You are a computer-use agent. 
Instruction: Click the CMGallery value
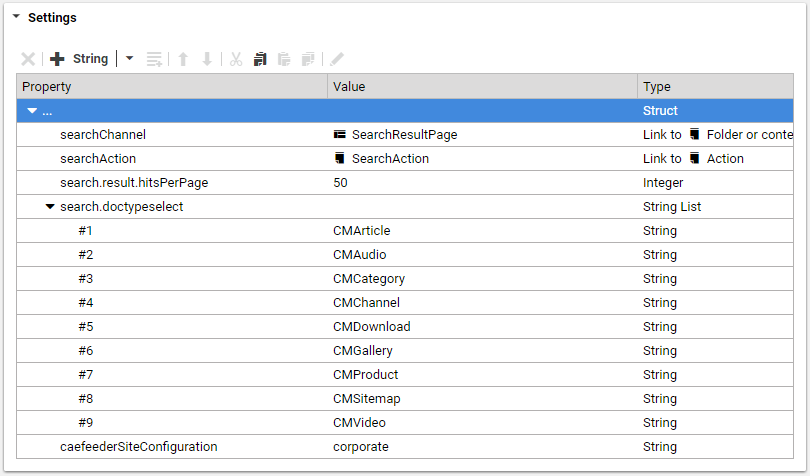click(363, 351)
